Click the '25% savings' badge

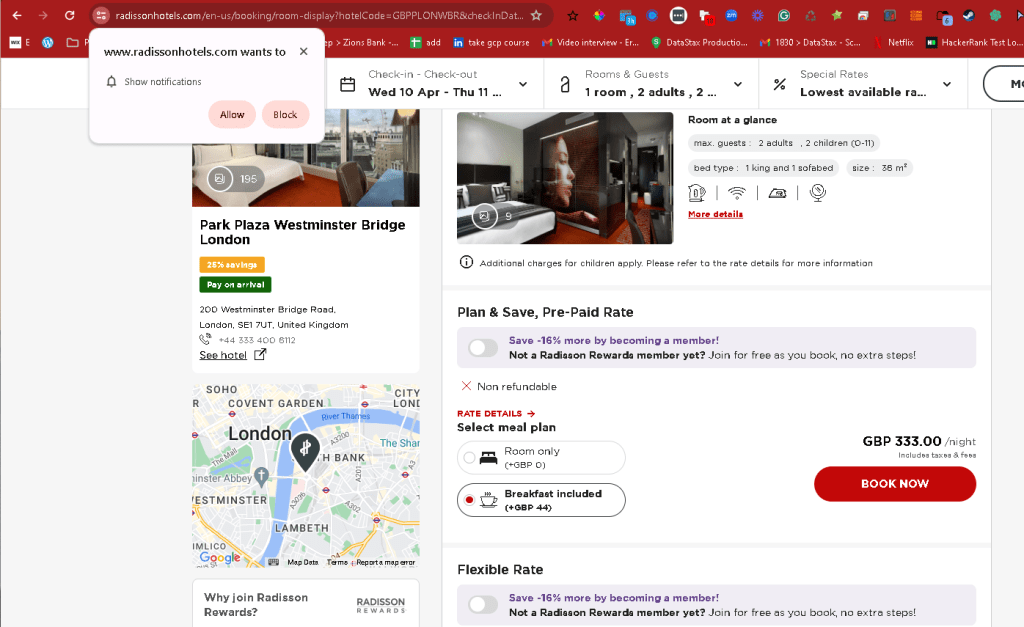232,265
